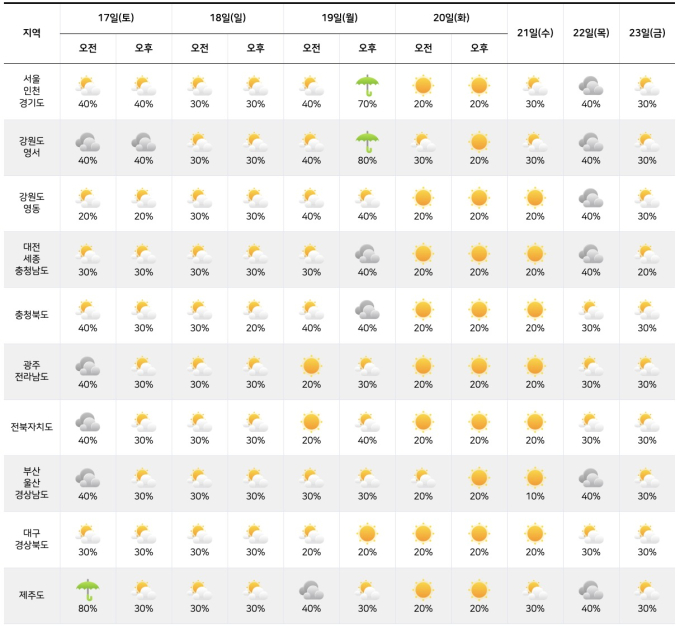This screenshot has width=680, height=628.
Task: Click the 20% value for 대전 세종 on 23일(금)
Action: click(x=647, y=272)
